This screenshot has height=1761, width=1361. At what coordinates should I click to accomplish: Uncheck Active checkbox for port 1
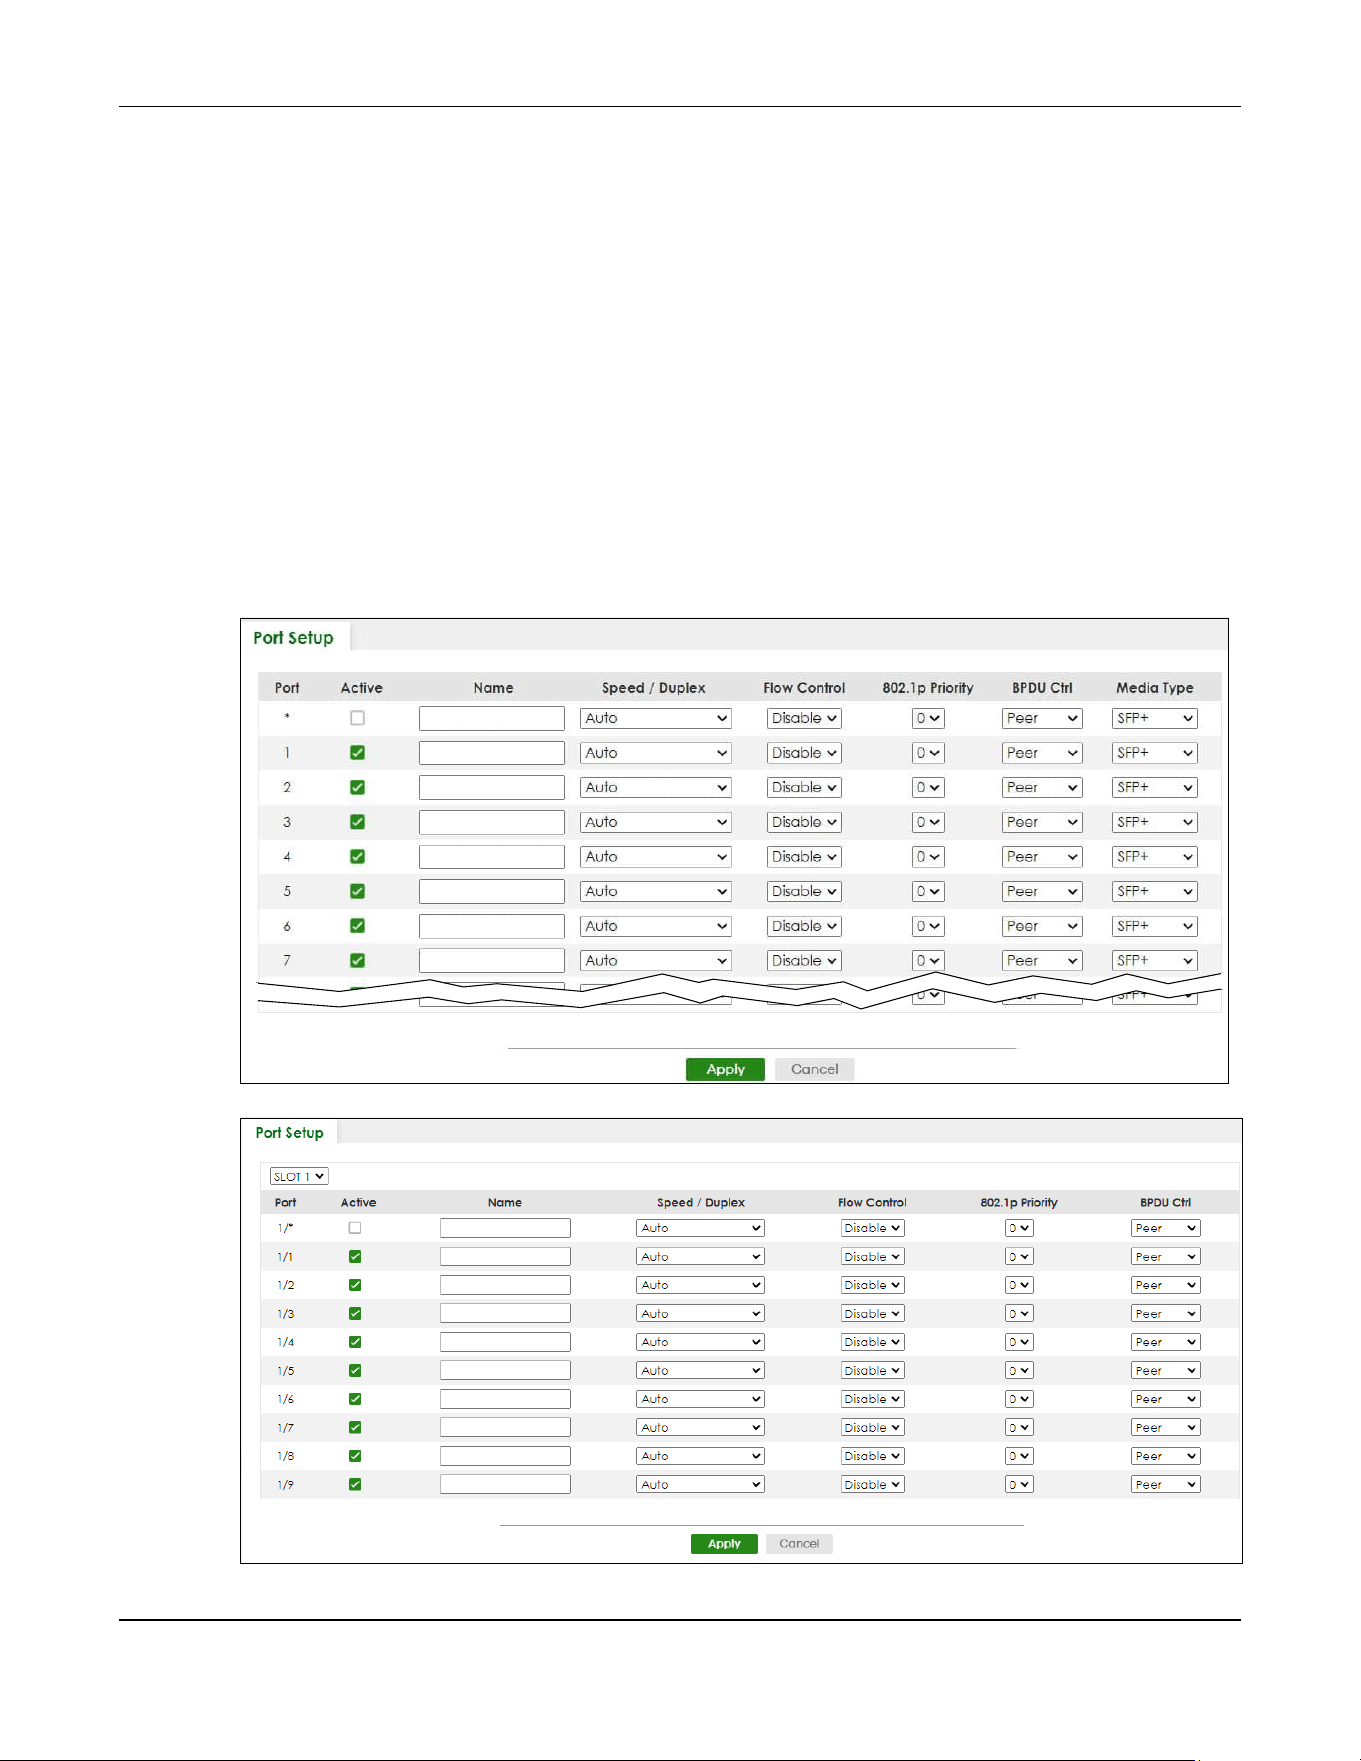[x=357, y=753]
